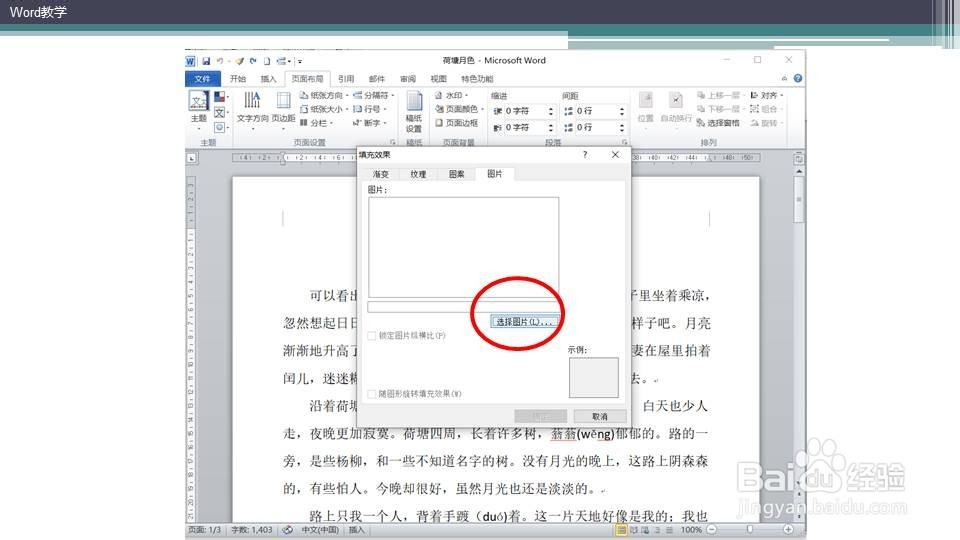Click the zoom slider handle
The image size is (960, 540).
[x=749, y=530]
